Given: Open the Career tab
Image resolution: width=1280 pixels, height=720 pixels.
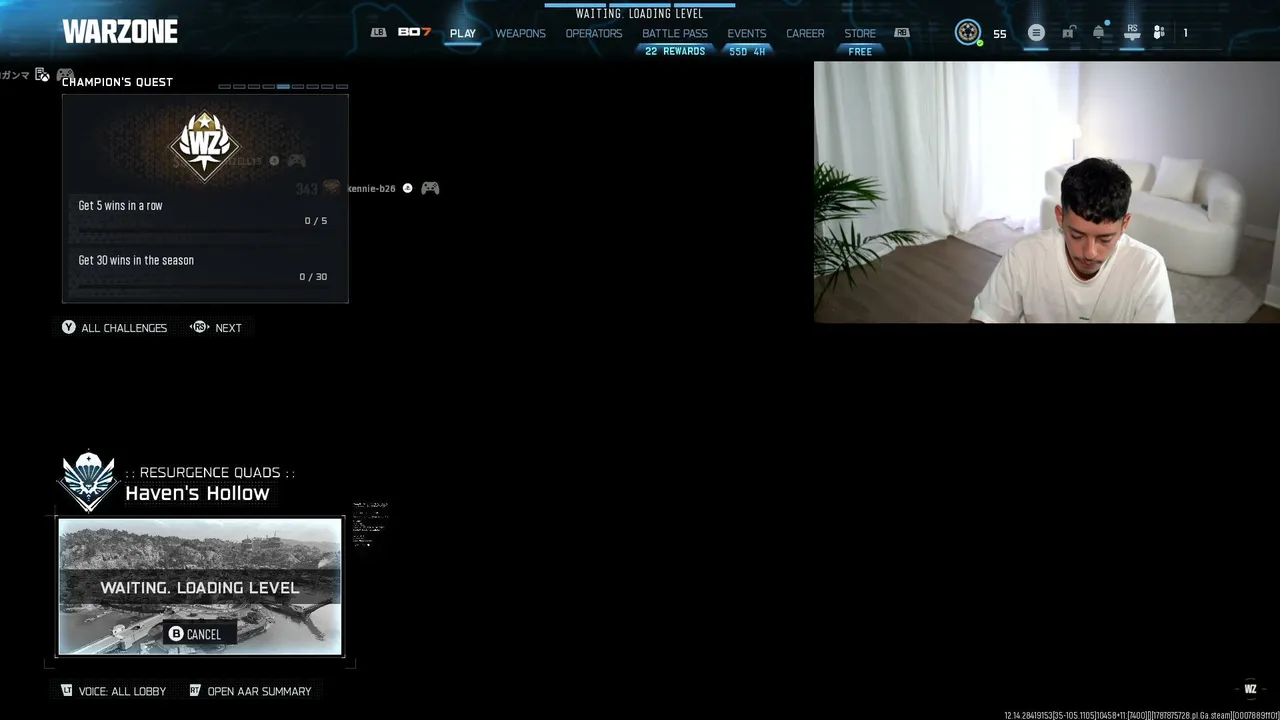Looking at the screenshot, I should [x=805, y=33].
